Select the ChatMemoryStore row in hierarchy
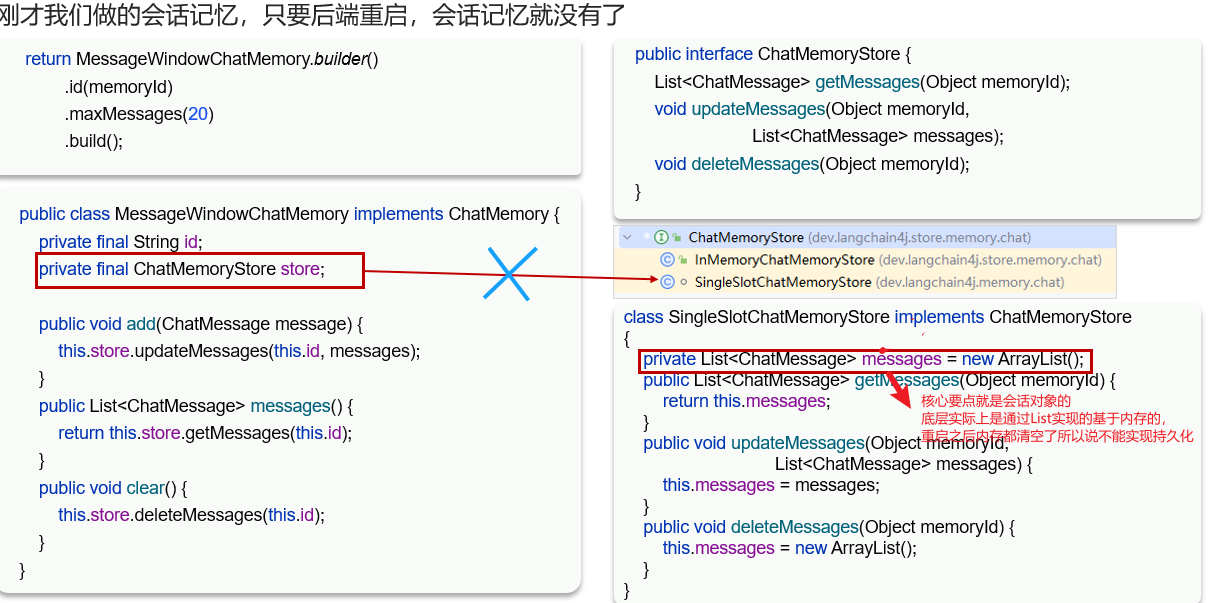1212x603 pixels. click(x=865, y=238)
